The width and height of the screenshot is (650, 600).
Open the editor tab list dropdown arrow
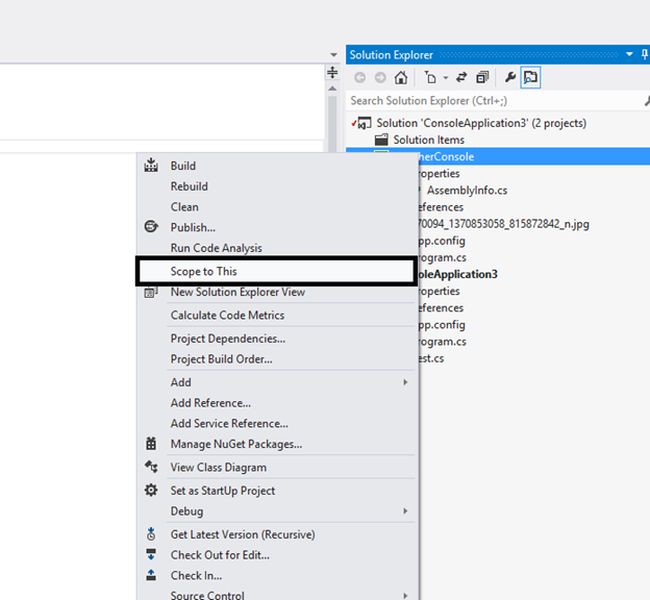pyautogui.click(x=334, y=55)
